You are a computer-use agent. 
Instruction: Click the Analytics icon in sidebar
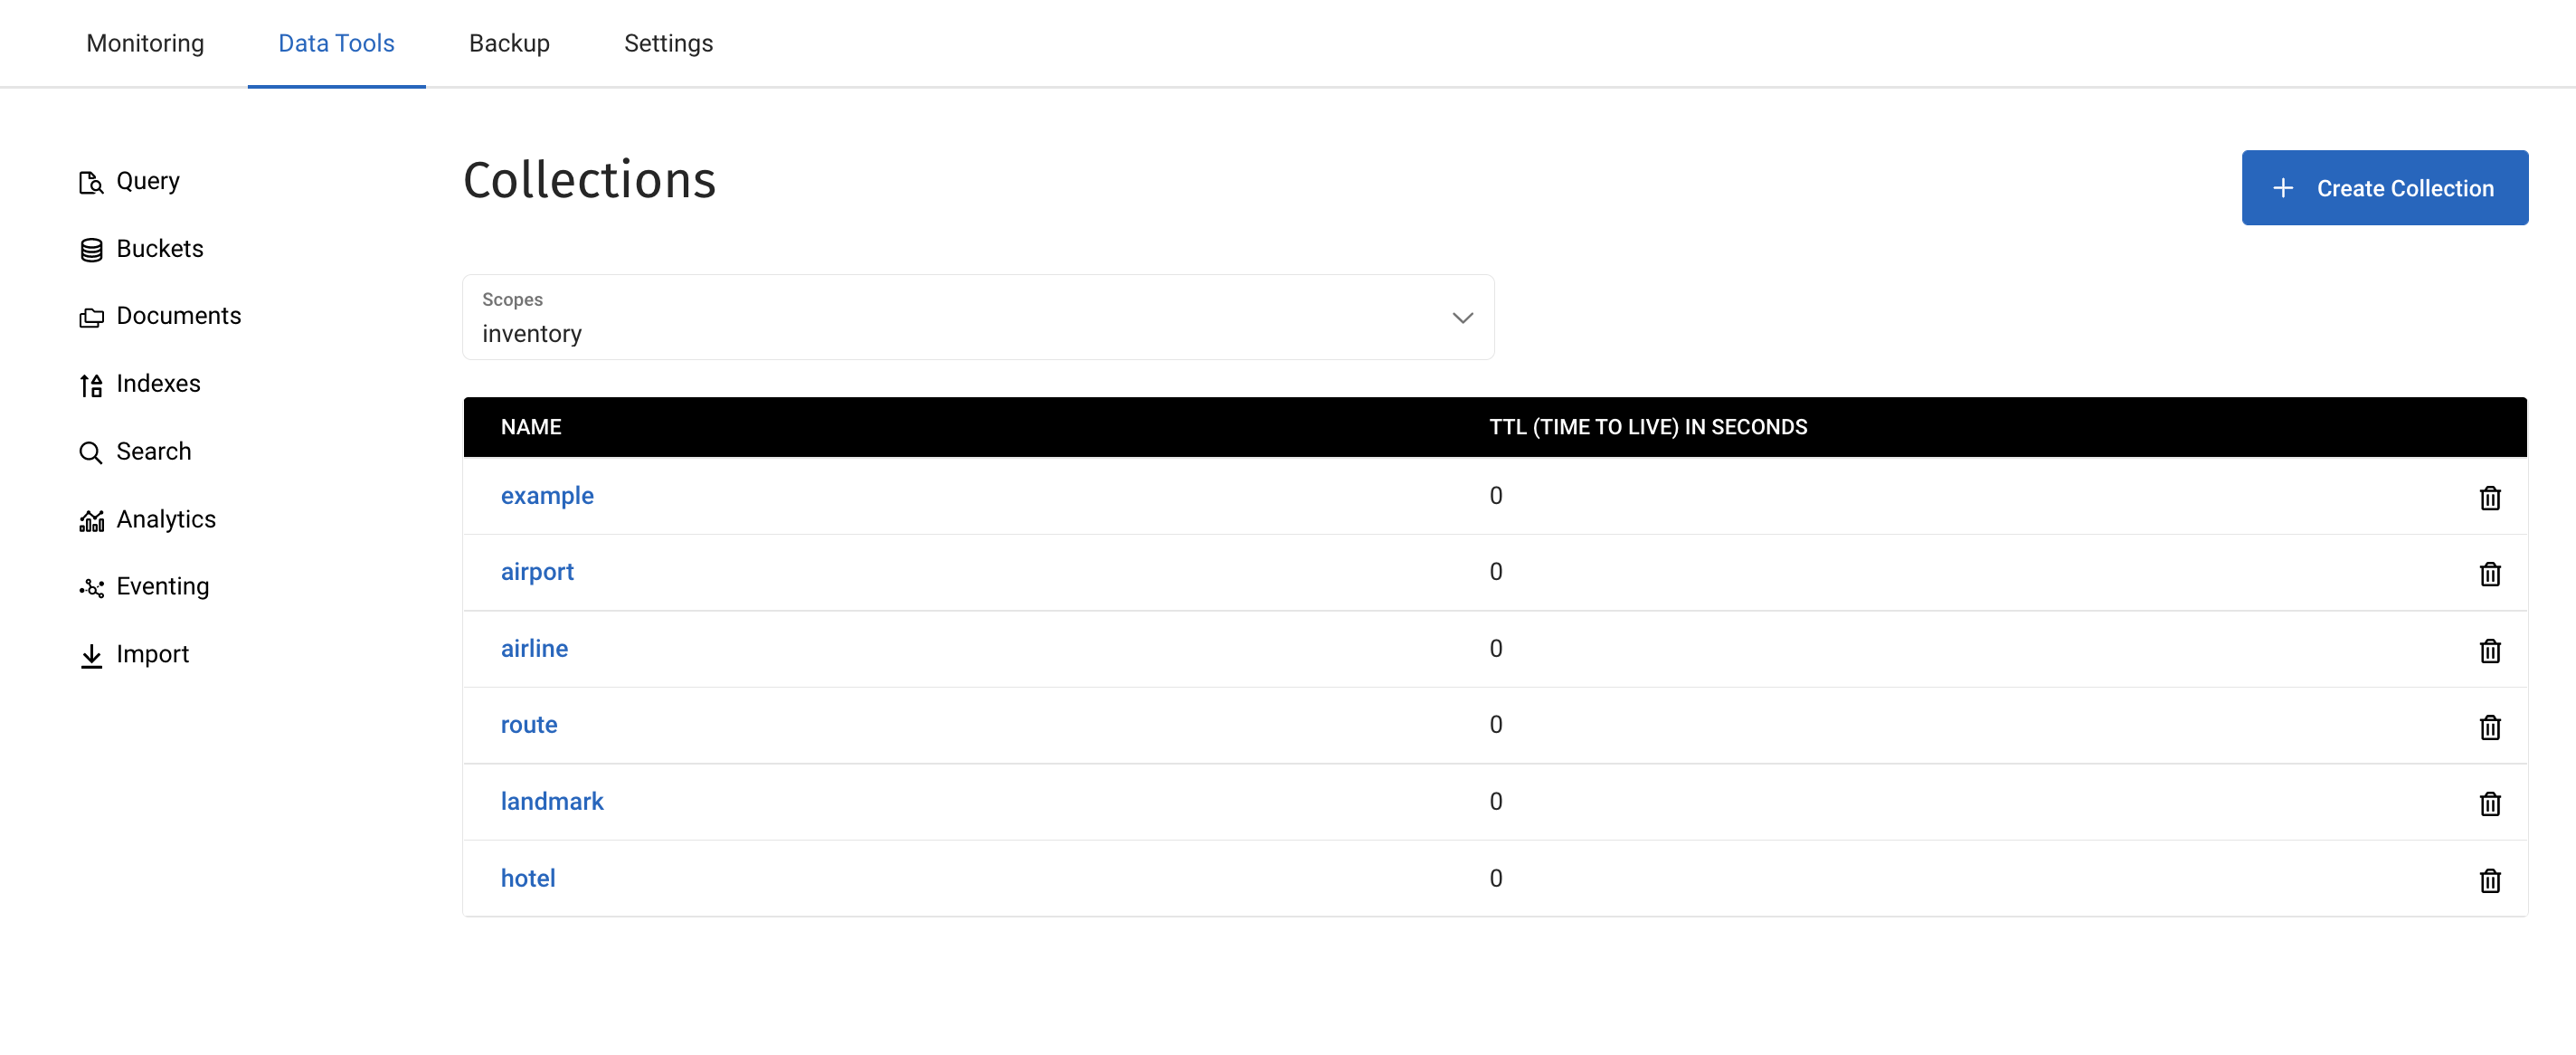point(90,519)
